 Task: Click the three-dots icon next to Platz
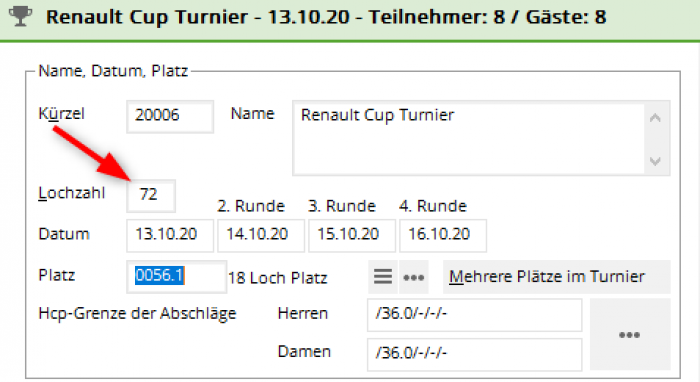point(413,277)
